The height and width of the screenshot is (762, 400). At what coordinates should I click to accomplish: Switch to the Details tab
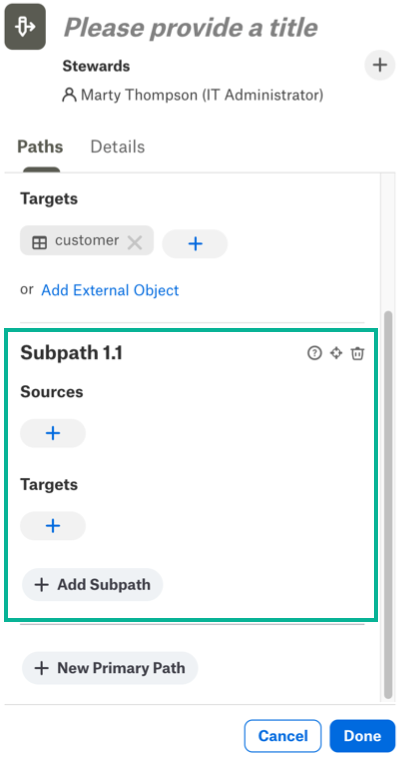tap(118, 147)
